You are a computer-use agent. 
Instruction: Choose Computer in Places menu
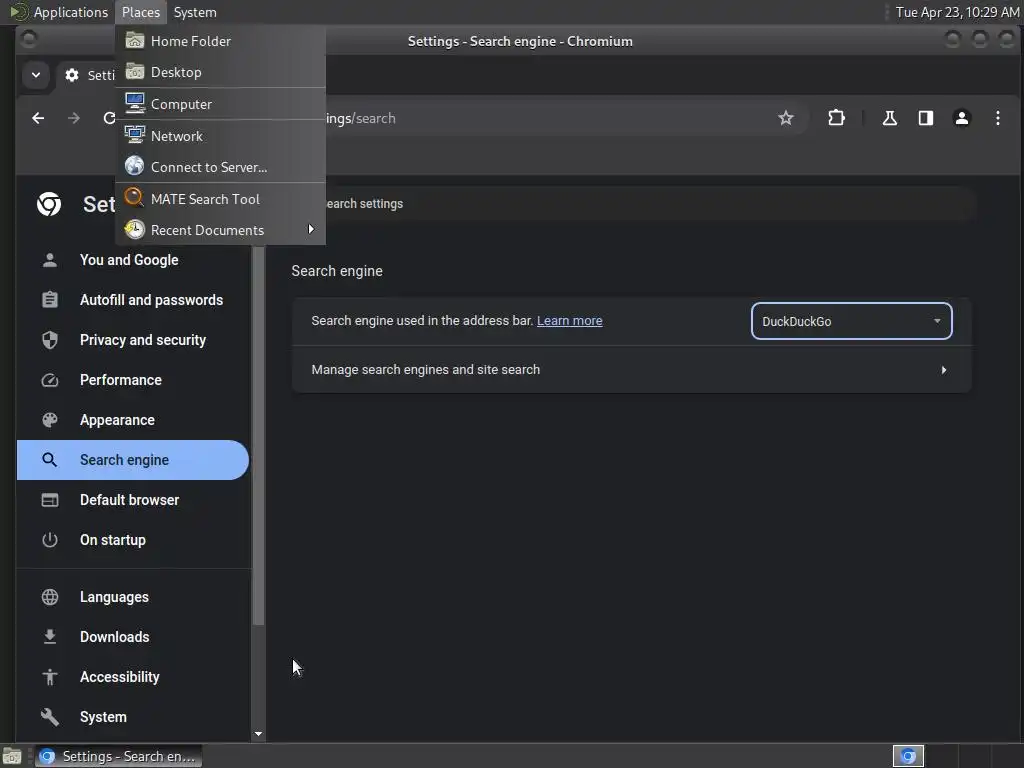click(x=221, y=104)
